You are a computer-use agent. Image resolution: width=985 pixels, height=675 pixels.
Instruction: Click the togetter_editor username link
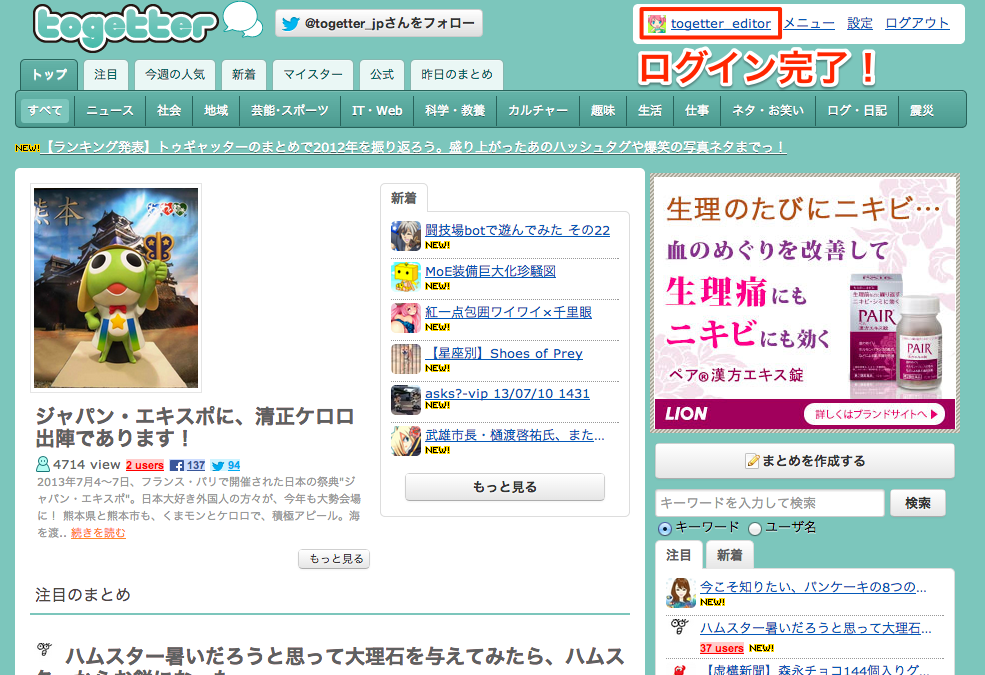pyautogui.click(x=721, y=24)
